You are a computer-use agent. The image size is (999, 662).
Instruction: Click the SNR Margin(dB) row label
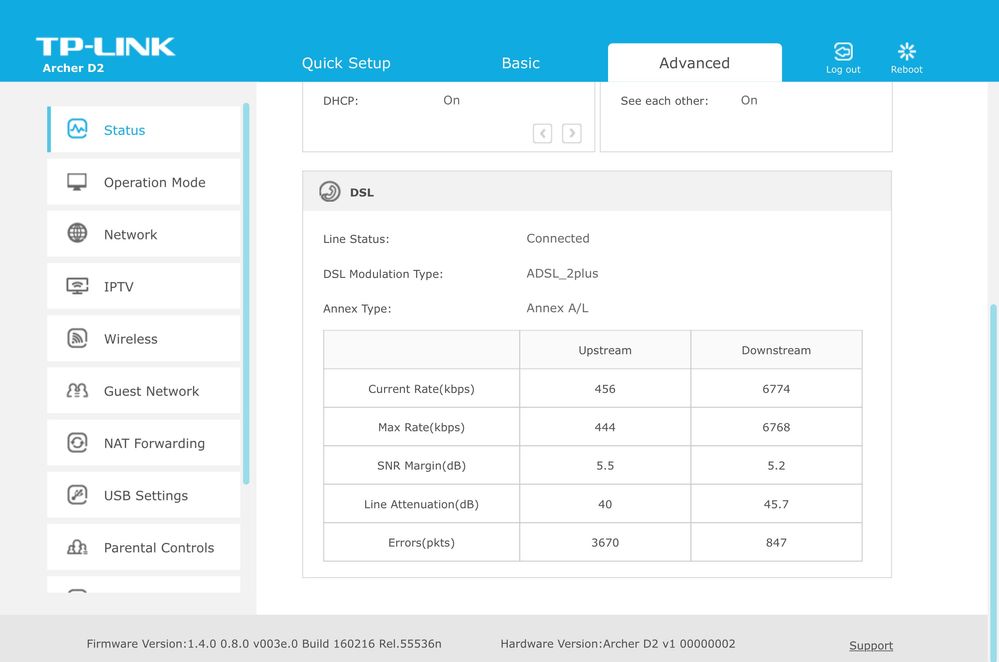(421, 466)
